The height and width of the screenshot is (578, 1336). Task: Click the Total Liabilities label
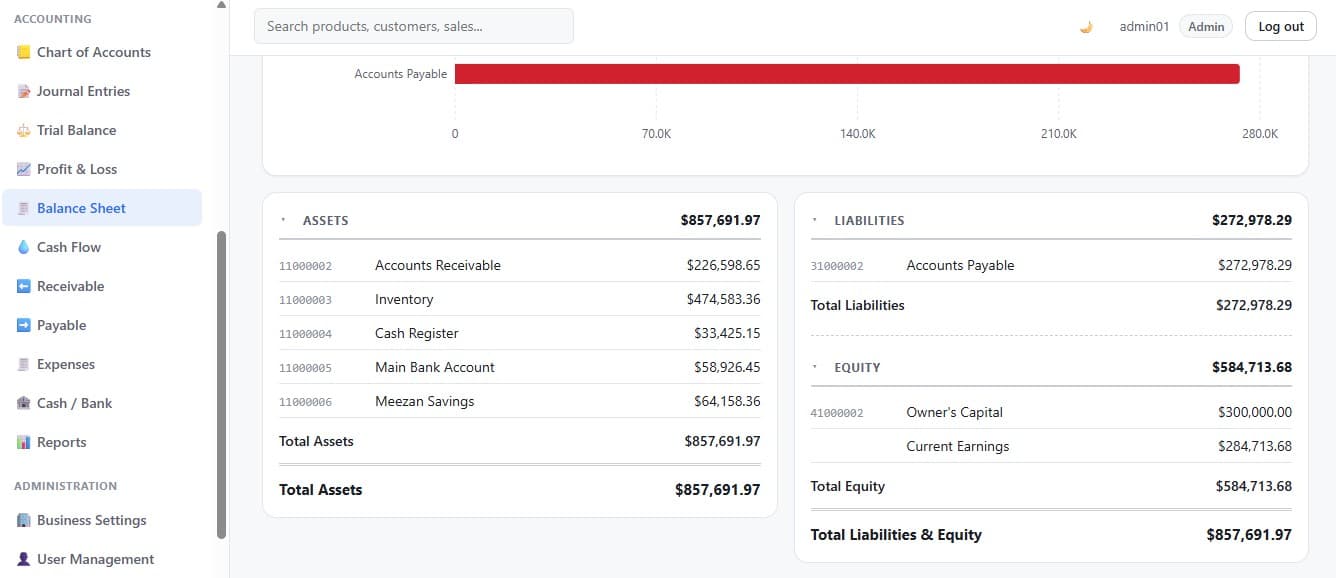coord(858,305)
